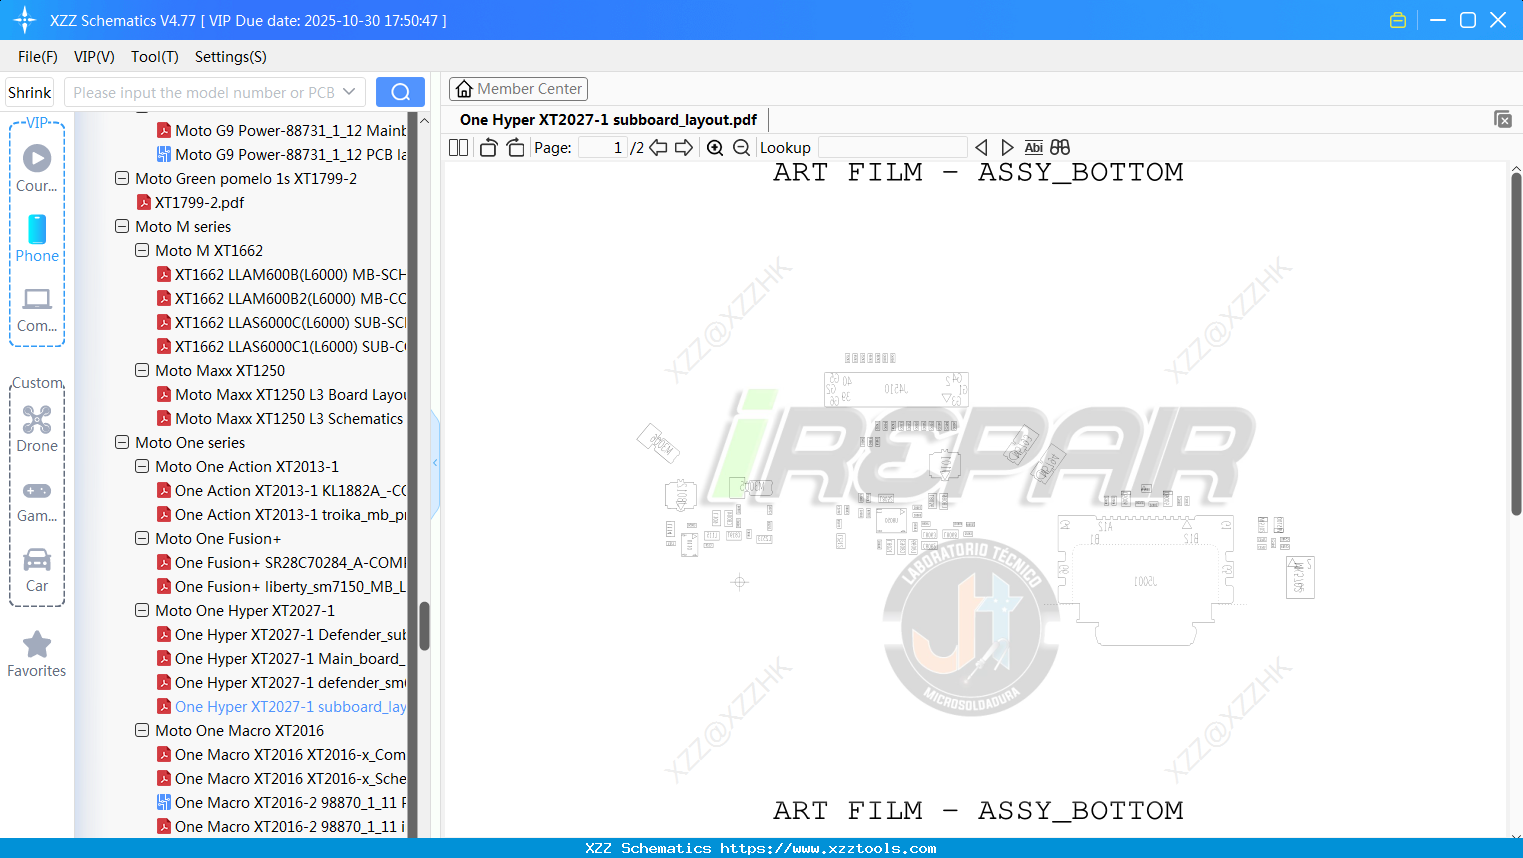Open the model number dropdown arrow

348,91
